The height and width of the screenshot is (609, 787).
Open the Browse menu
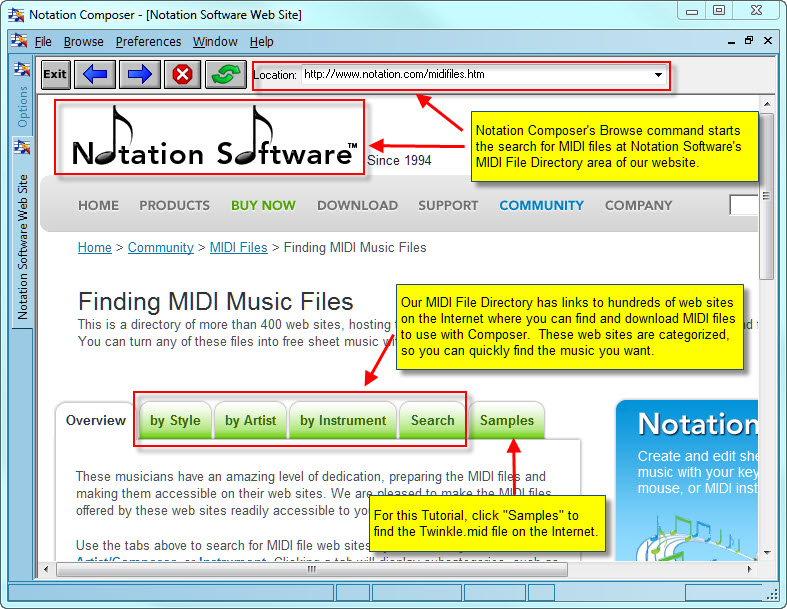click(83, 42)
